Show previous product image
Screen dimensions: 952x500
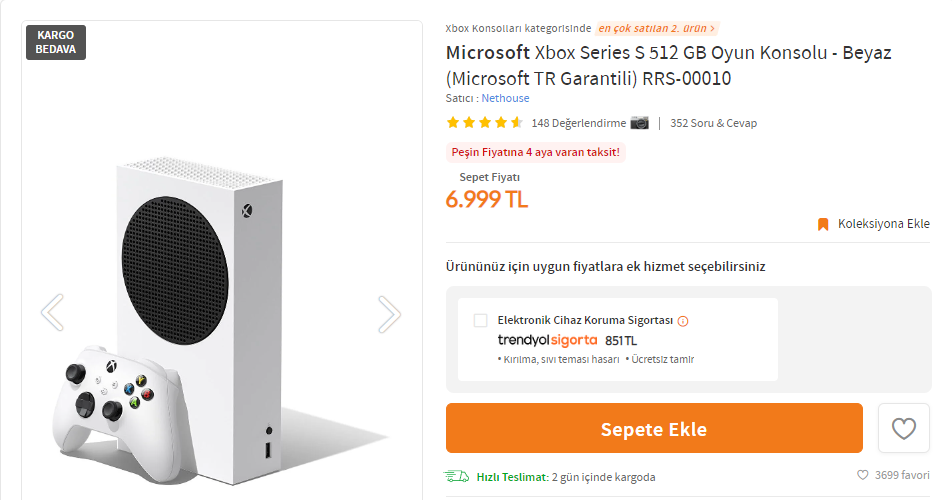(52, 313)
